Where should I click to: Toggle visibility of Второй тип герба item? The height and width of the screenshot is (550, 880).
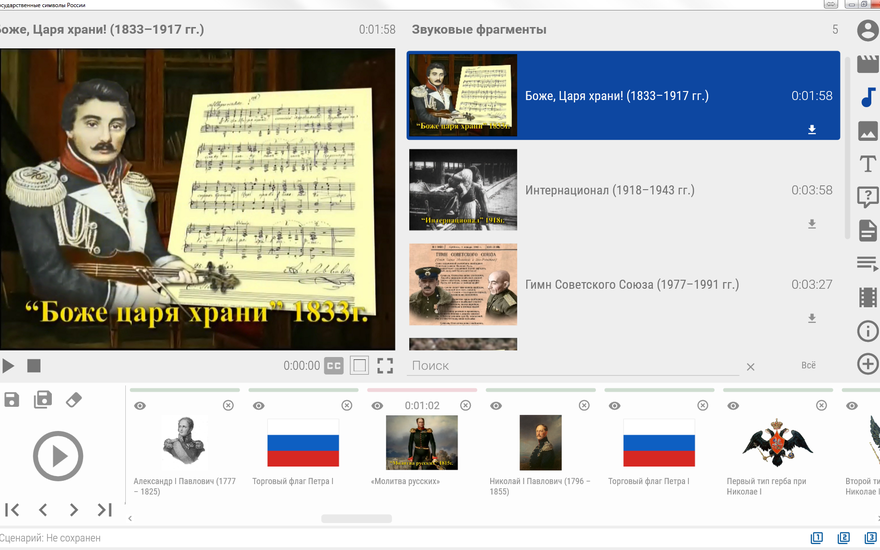(x=852, y=406)
